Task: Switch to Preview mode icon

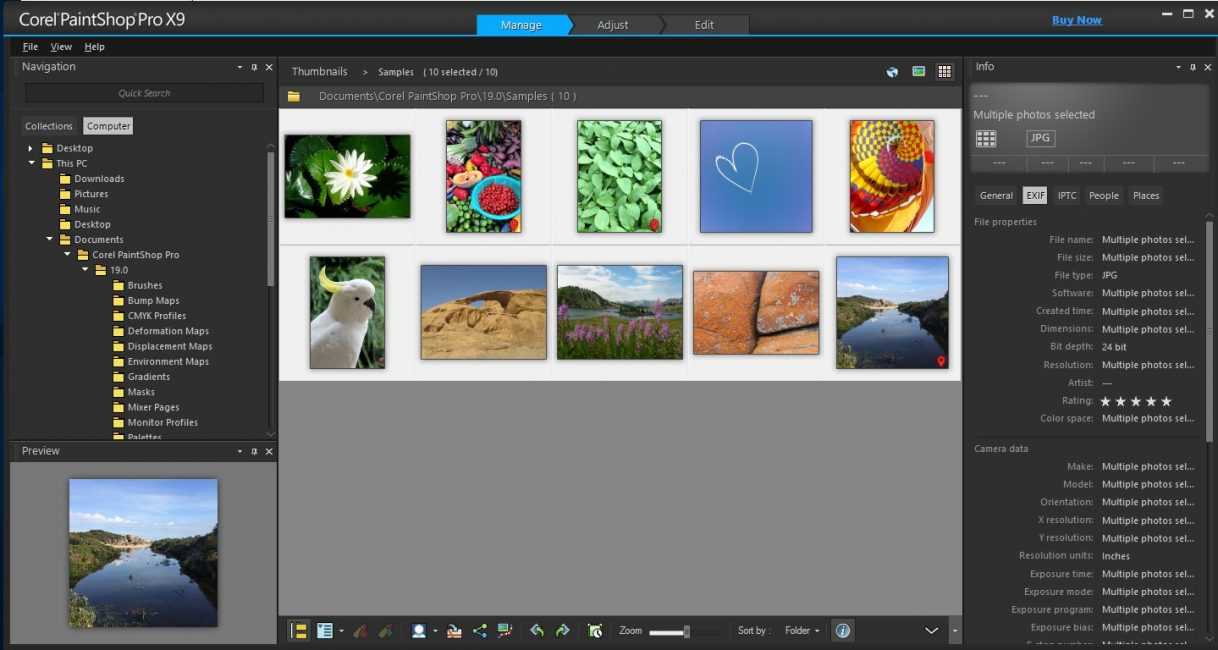Action: point(918,72)
